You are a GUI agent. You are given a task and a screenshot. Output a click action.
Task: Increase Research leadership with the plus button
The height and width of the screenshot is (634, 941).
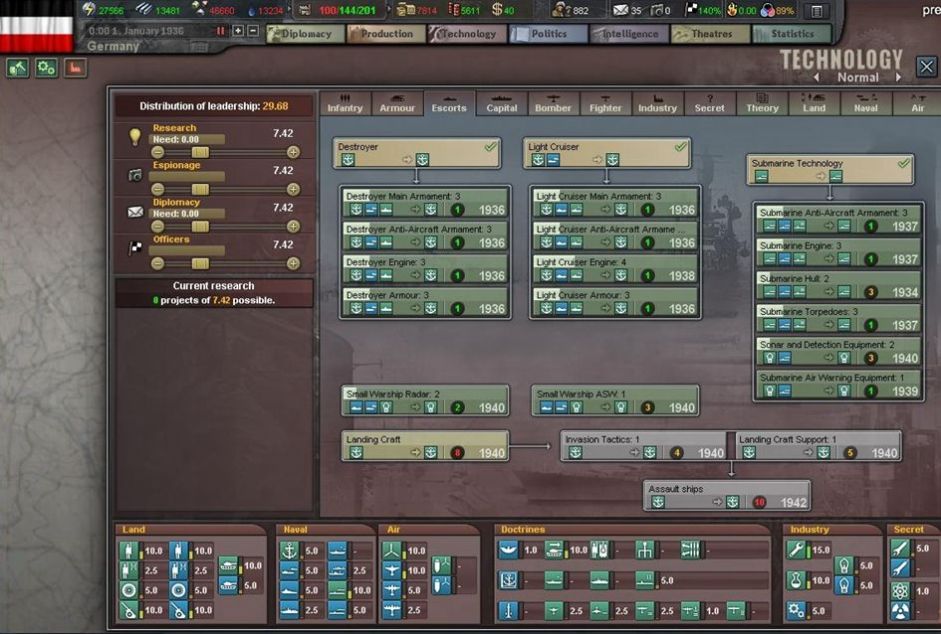[x=293, y=152]
